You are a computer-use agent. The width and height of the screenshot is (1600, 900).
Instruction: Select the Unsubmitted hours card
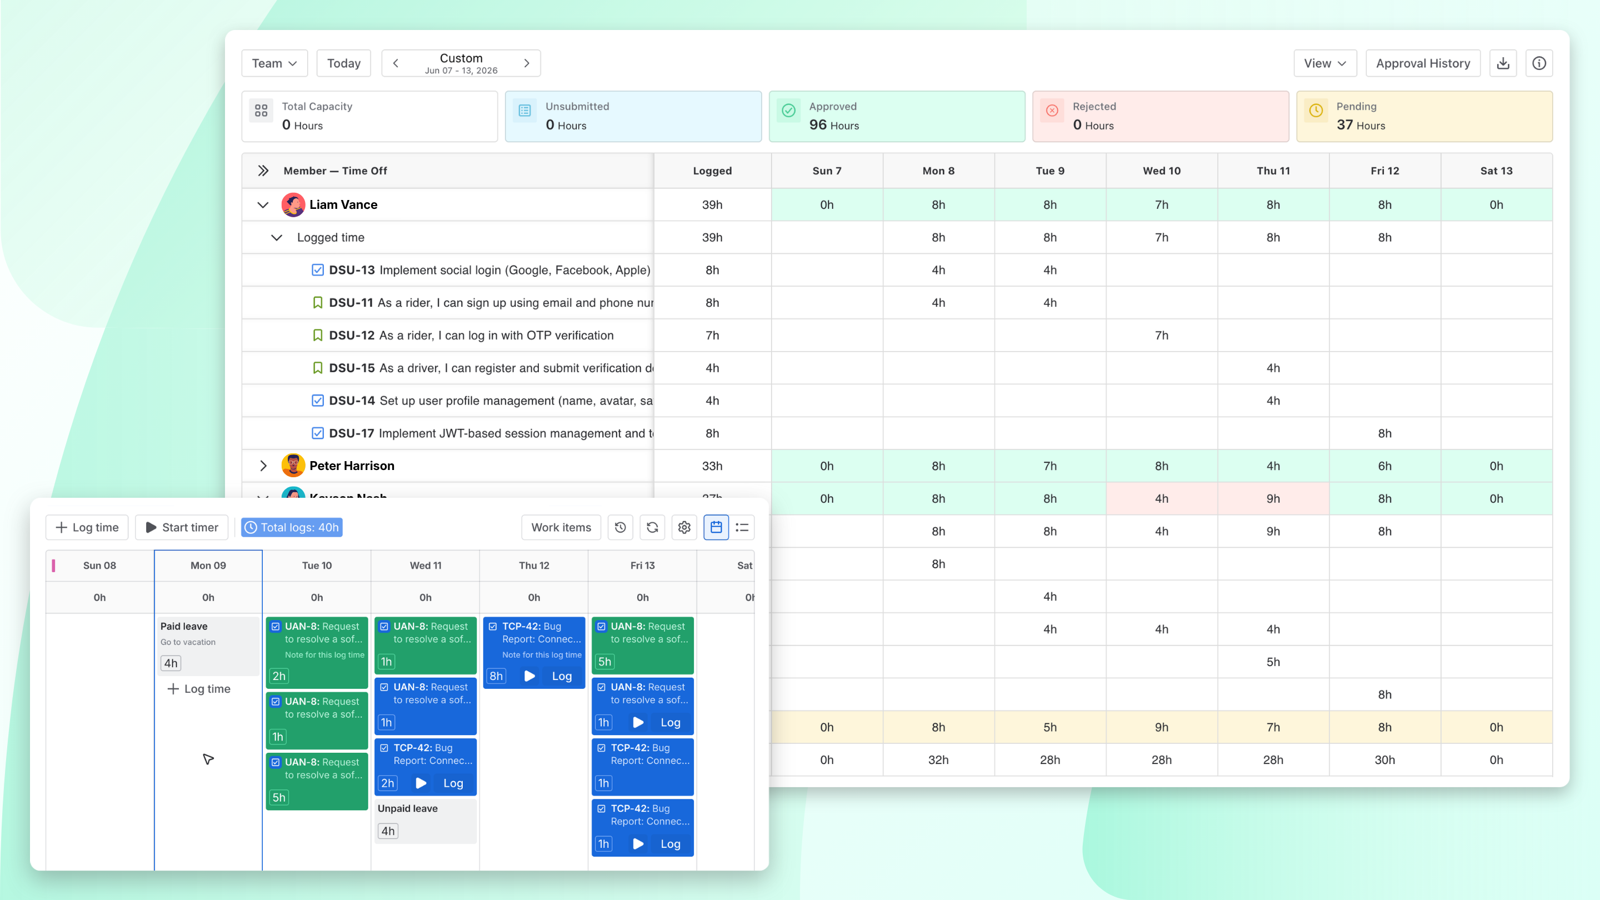point(633,116)
